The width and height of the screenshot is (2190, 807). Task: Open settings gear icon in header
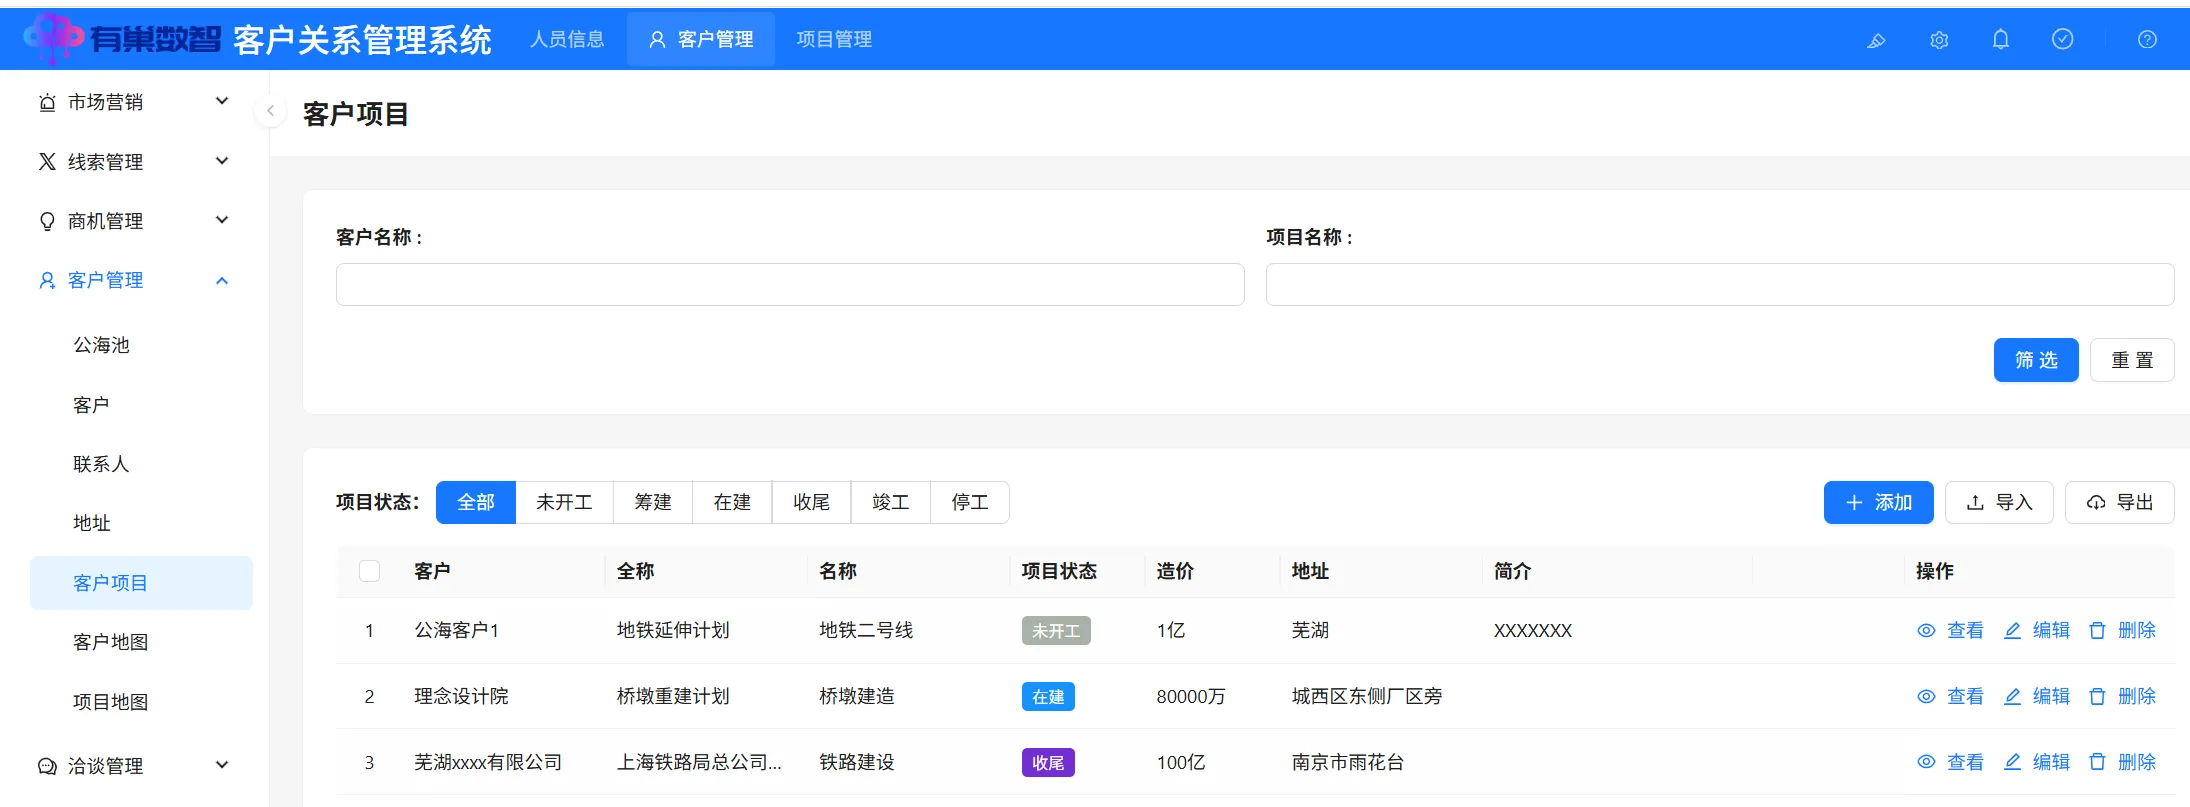[1939, 40]
